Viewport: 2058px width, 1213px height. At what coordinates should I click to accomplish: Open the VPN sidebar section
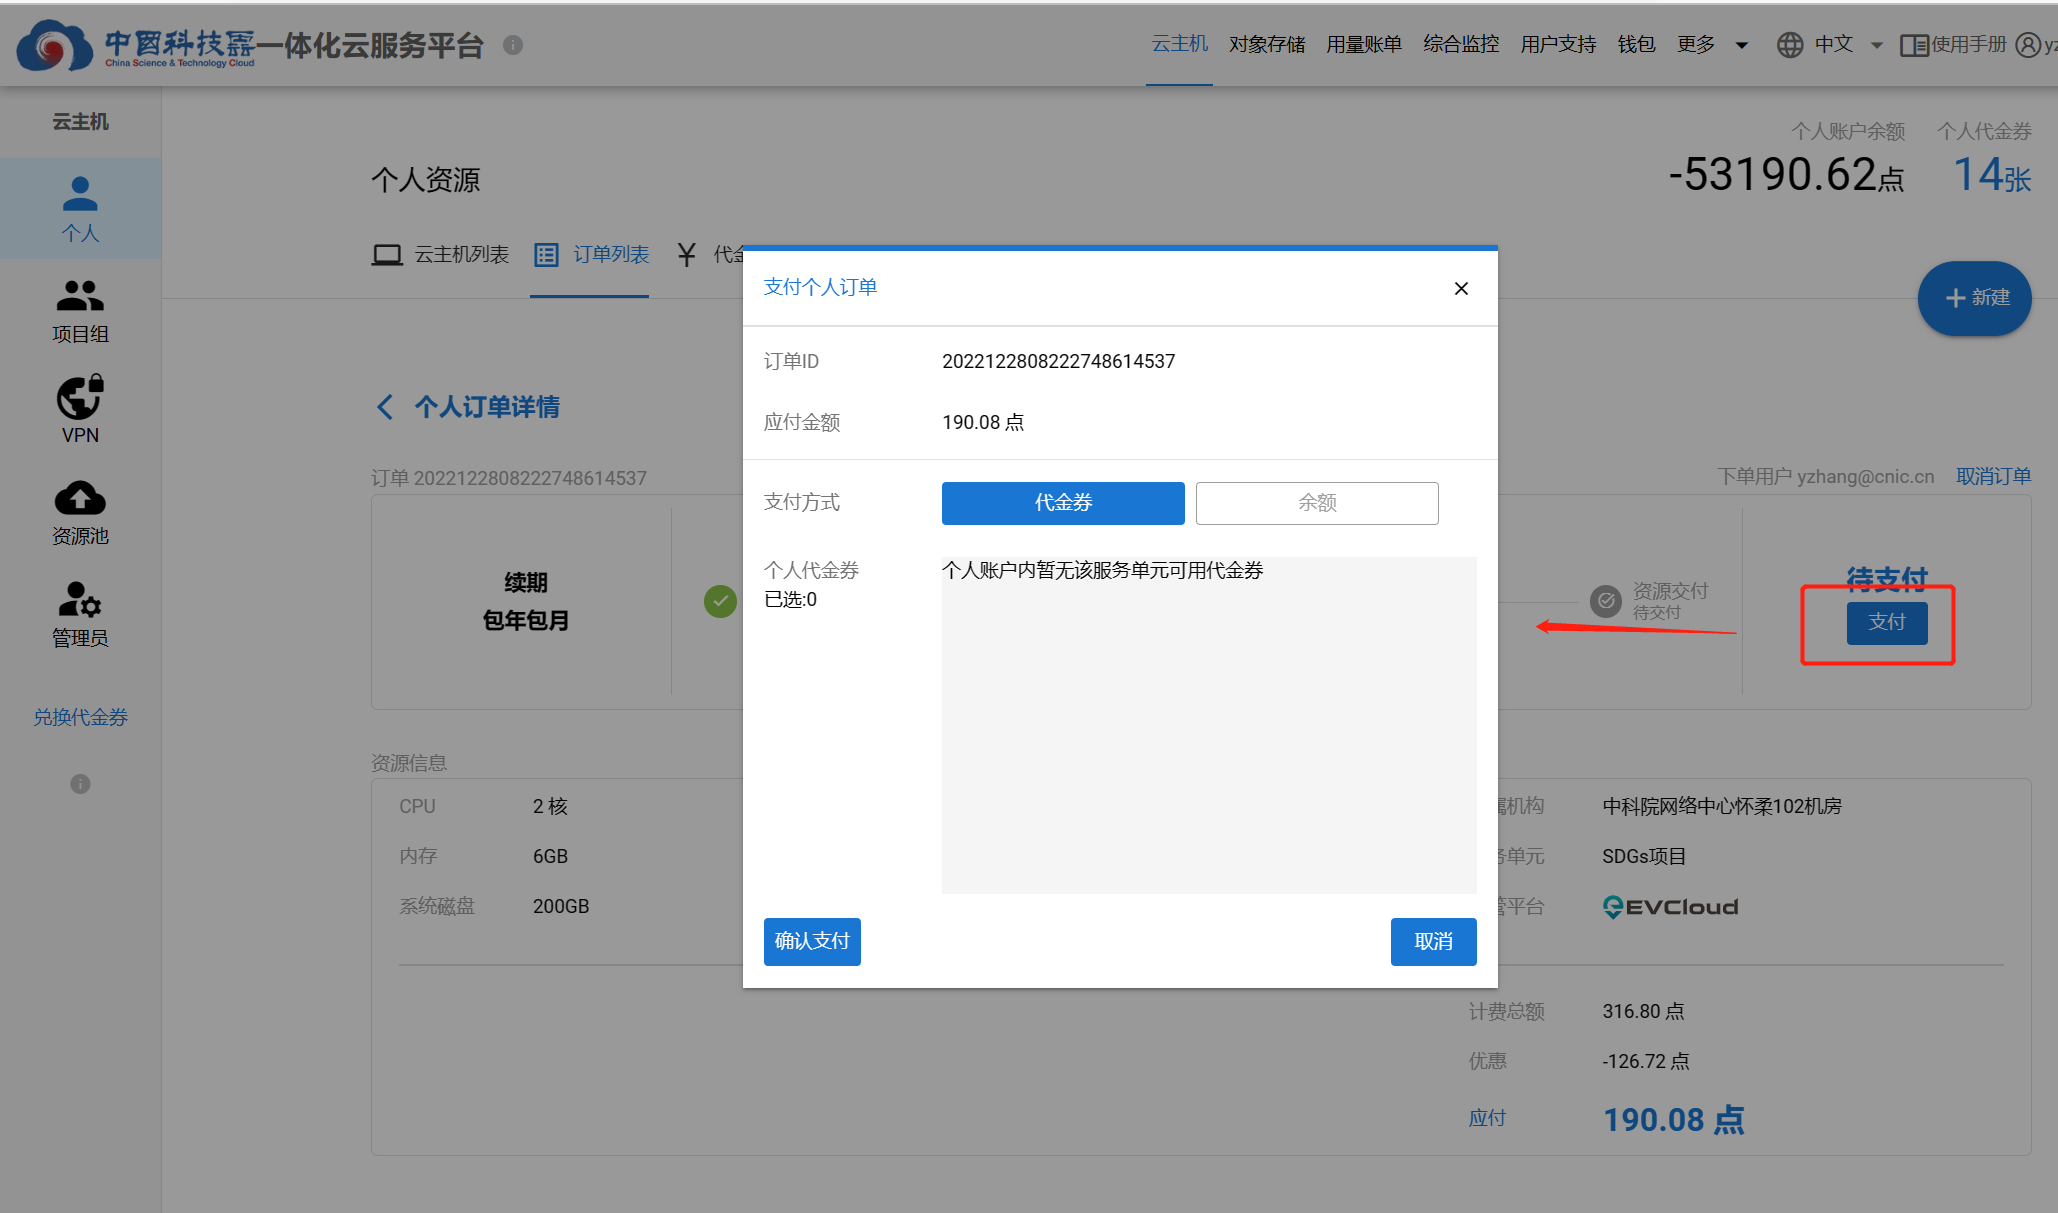[x=80, y=410]
